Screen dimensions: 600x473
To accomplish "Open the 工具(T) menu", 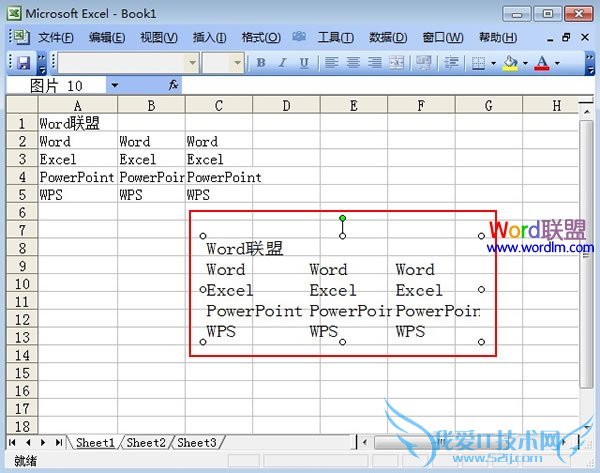I will [x=336, y=38].
